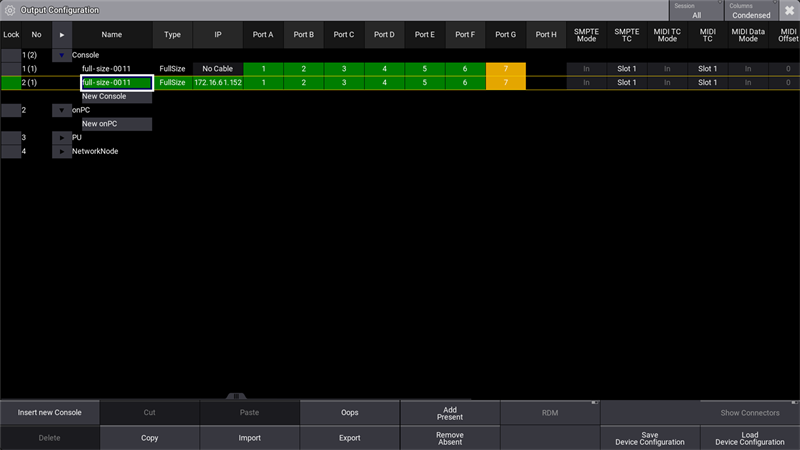Collapse the Console tree group

pyautogui.click(x=62, y=55)
